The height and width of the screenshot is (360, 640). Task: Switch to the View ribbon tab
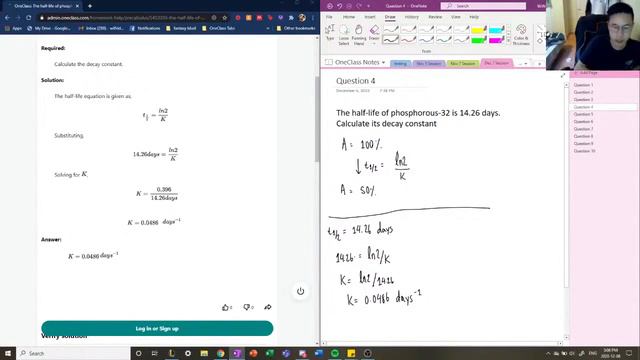(456, 17)
